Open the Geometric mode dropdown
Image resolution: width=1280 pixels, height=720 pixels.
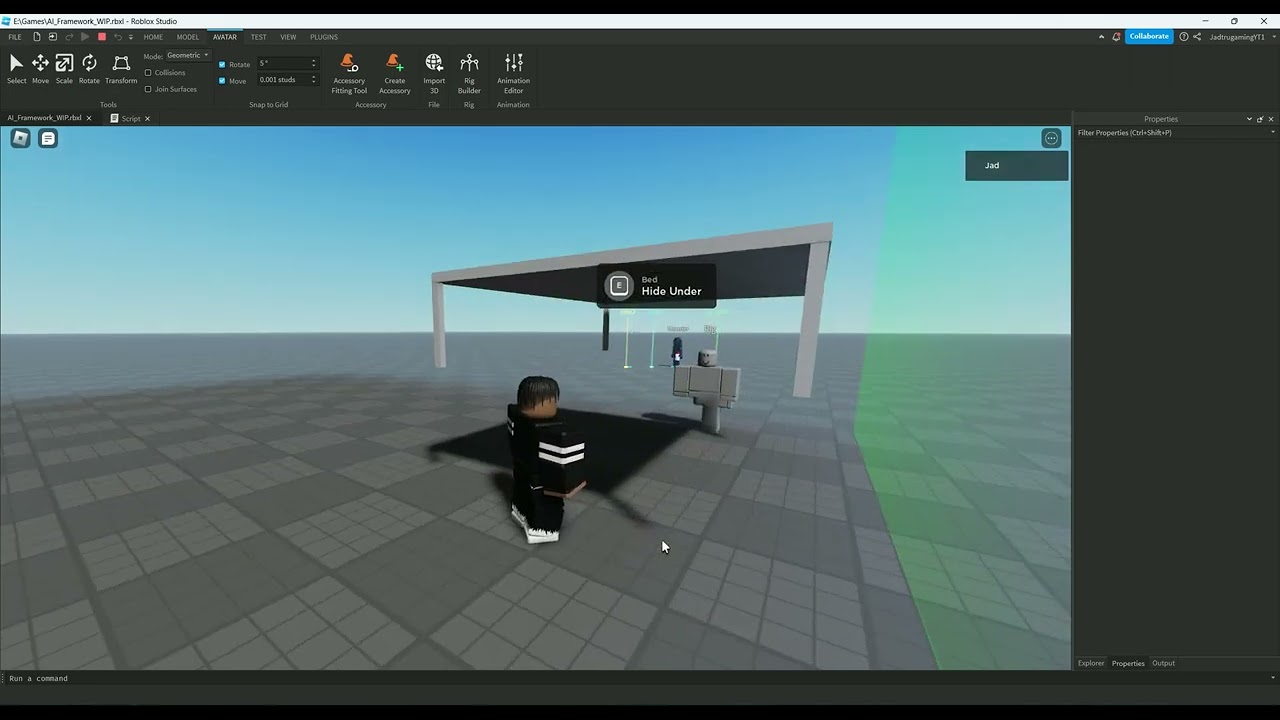point(188,56)
